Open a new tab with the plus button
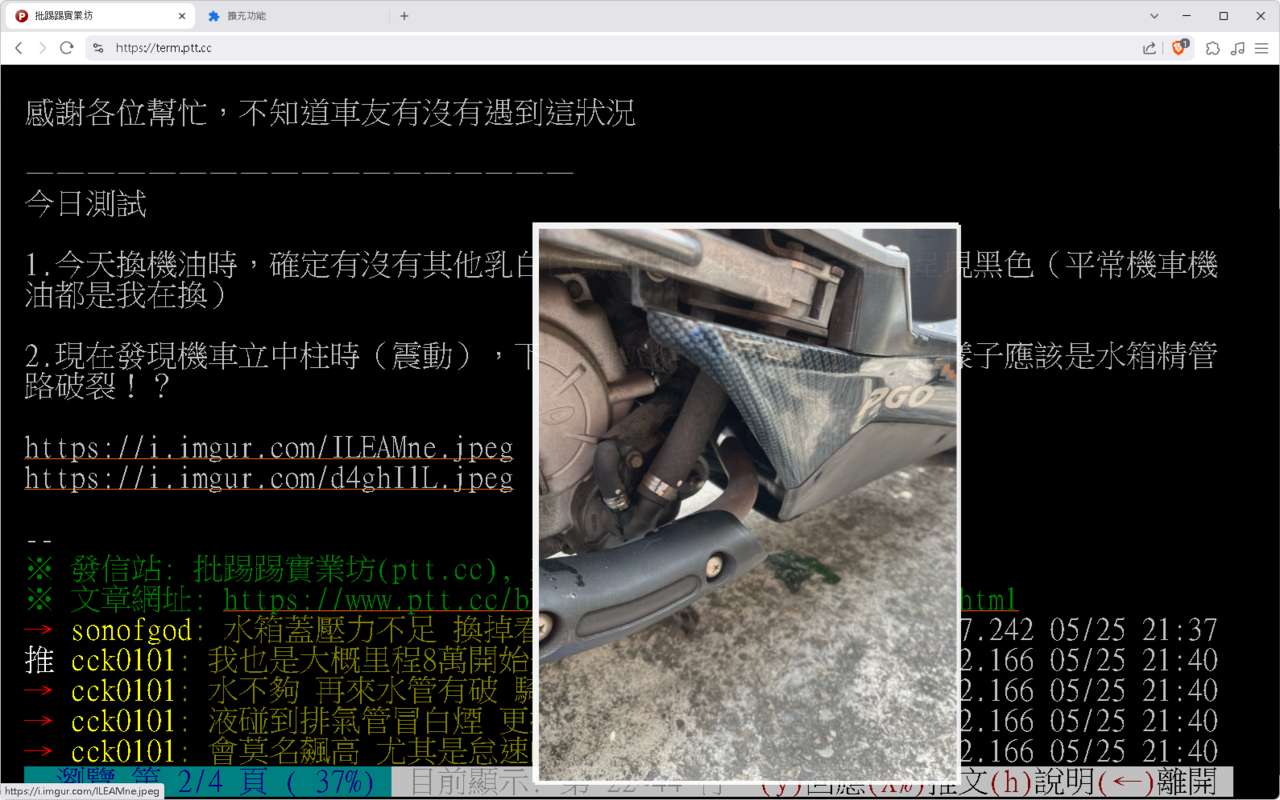Screen dimensions: 1280x800 point(404,16)
